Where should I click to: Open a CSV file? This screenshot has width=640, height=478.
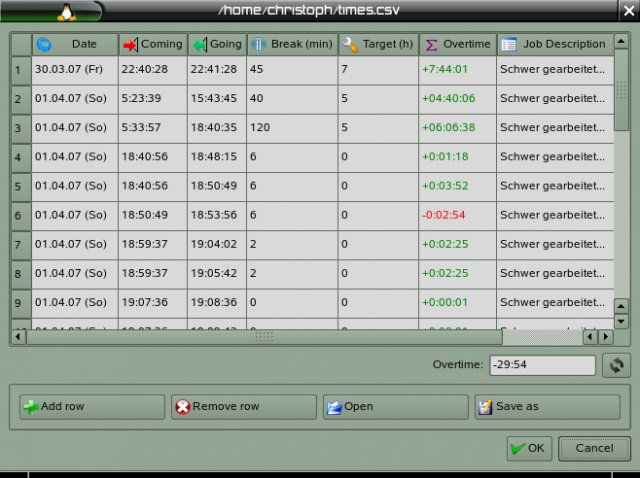click(395, 407)
